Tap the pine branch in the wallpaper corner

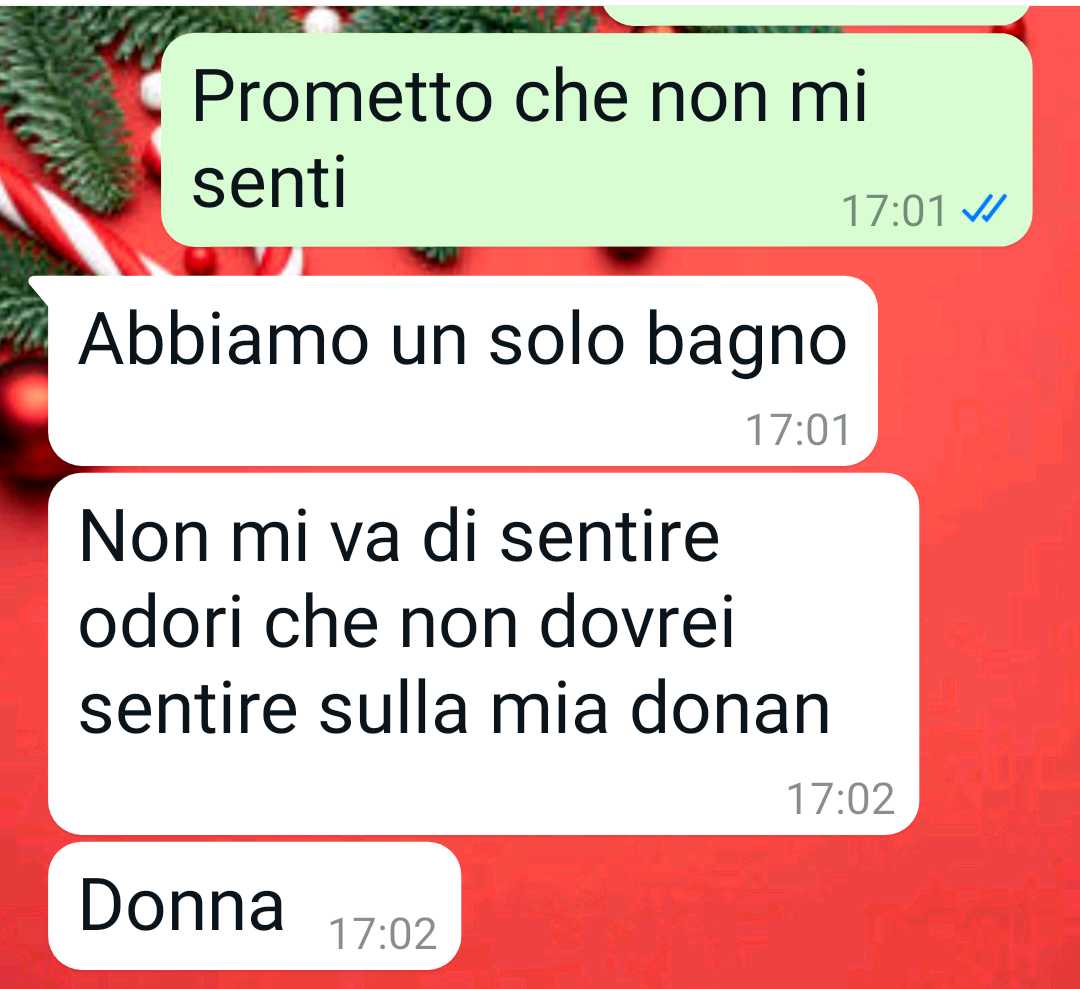click(65, 103)
